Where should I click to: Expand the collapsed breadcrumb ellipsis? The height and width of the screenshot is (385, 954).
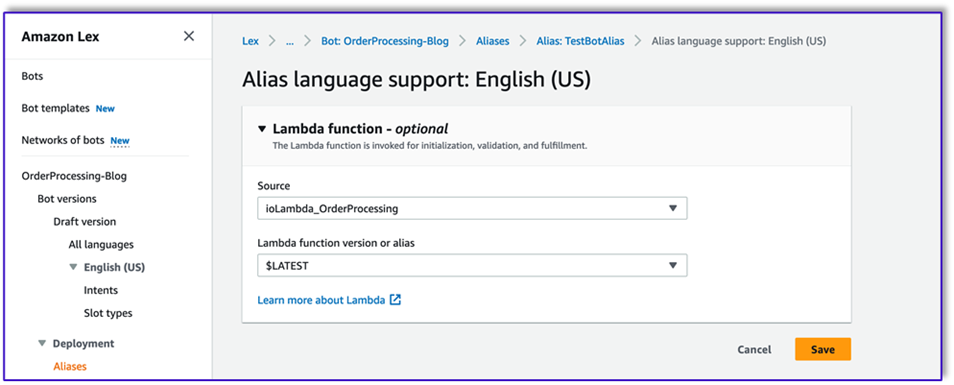pos(290,41)
